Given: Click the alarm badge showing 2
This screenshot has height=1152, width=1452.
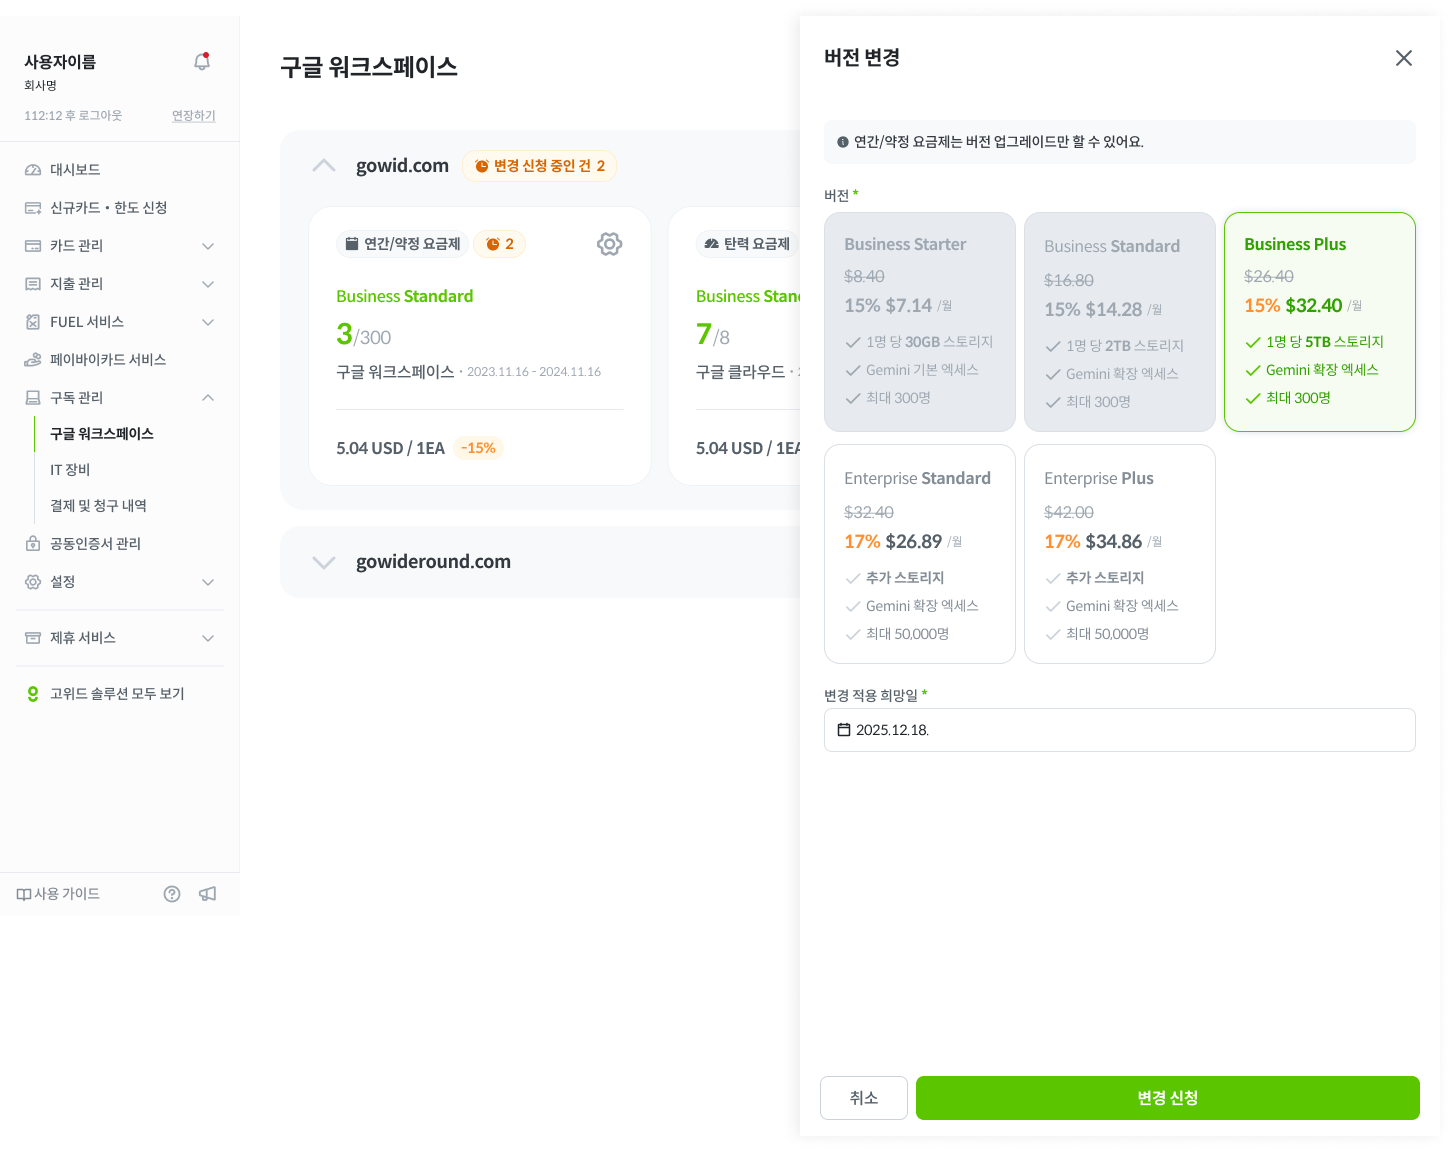Looking at the screenshot, I should [499, 244].
